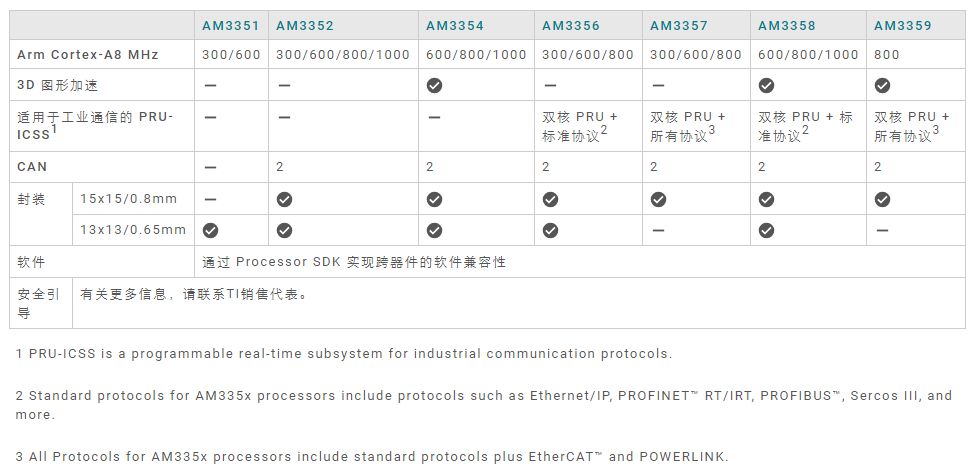Viewport: 980px width, 473px height.
Task: Click 13x13/0.65mm checkmark for AM3351
Action: (210, 230)
